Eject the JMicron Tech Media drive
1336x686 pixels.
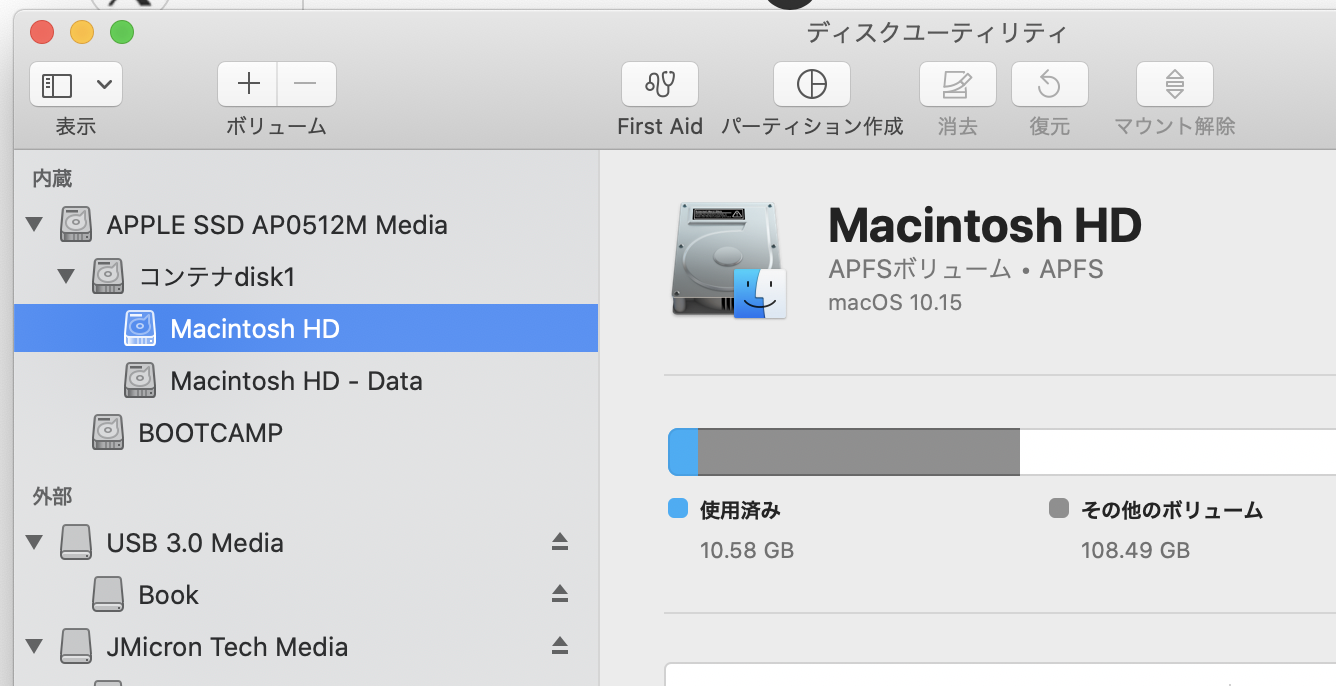560,646
